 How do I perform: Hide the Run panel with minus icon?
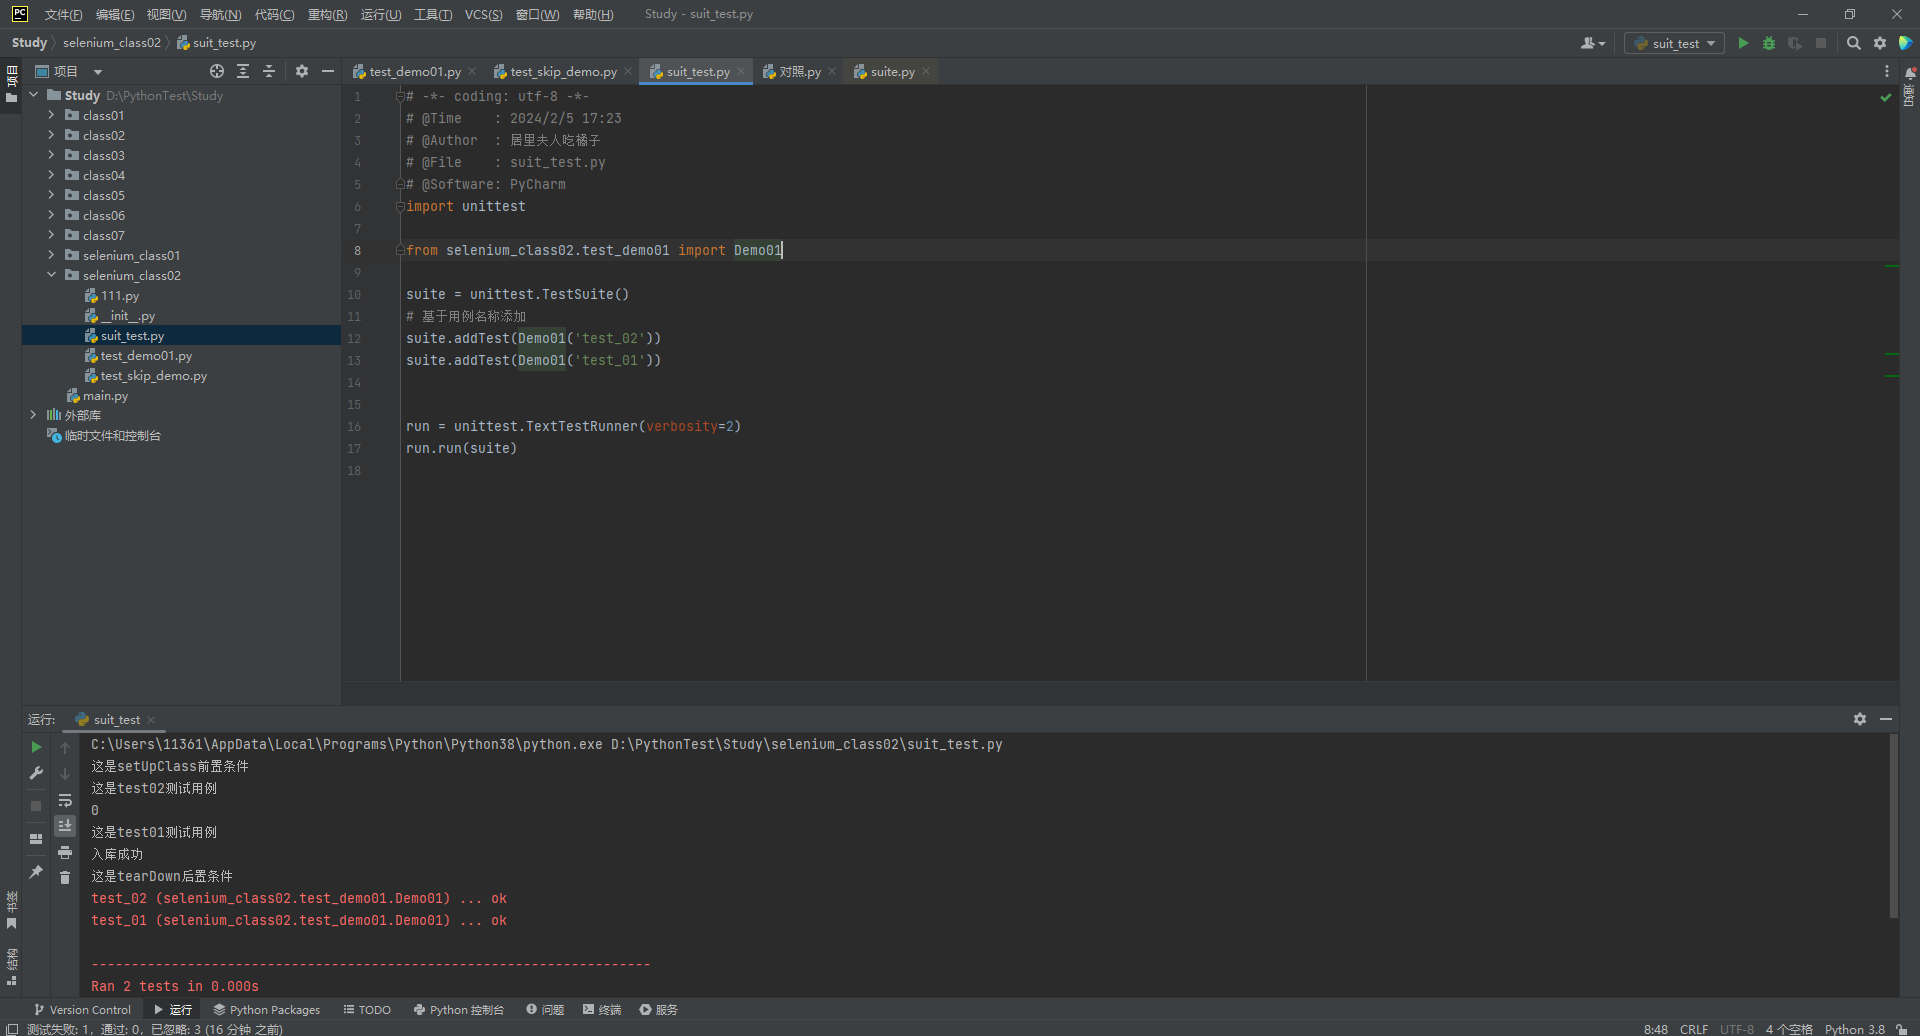click(1886, 719)
